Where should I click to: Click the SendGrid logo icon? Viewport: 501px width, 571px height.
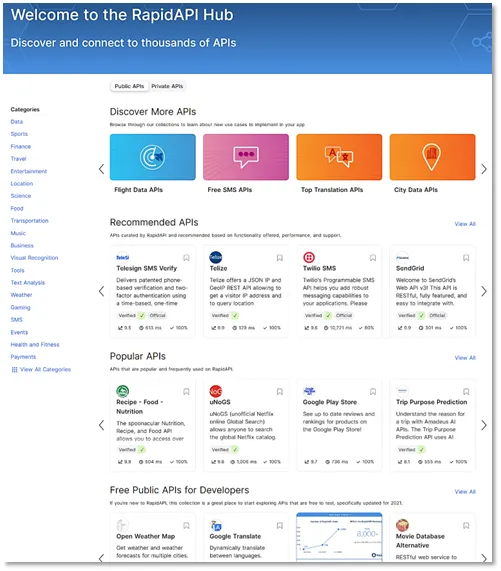pos(402,257)
